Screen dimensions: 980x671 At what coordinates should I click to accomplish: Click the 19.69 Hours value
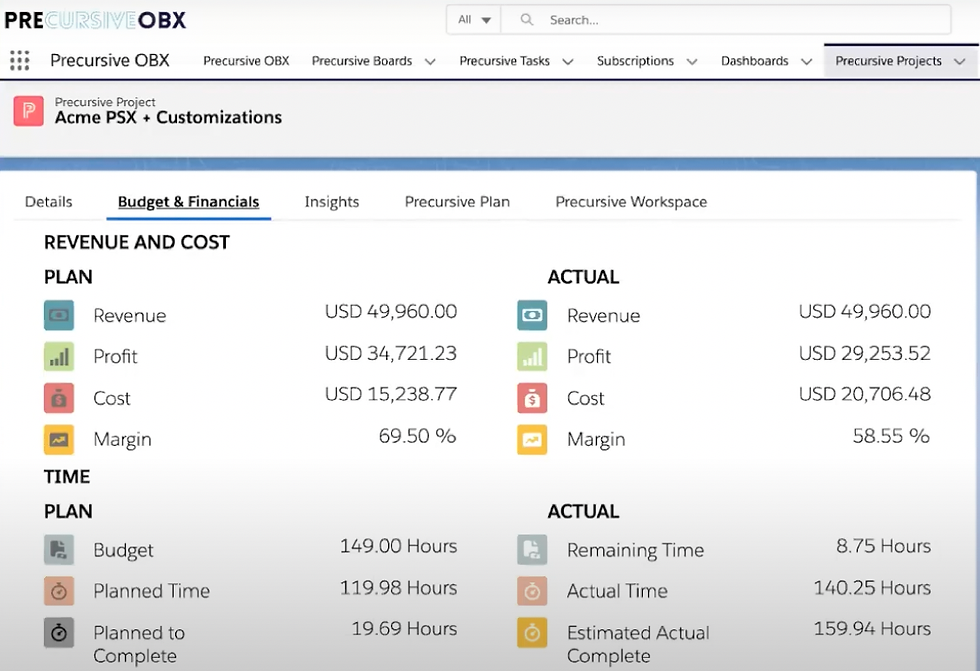click(404, 629)
